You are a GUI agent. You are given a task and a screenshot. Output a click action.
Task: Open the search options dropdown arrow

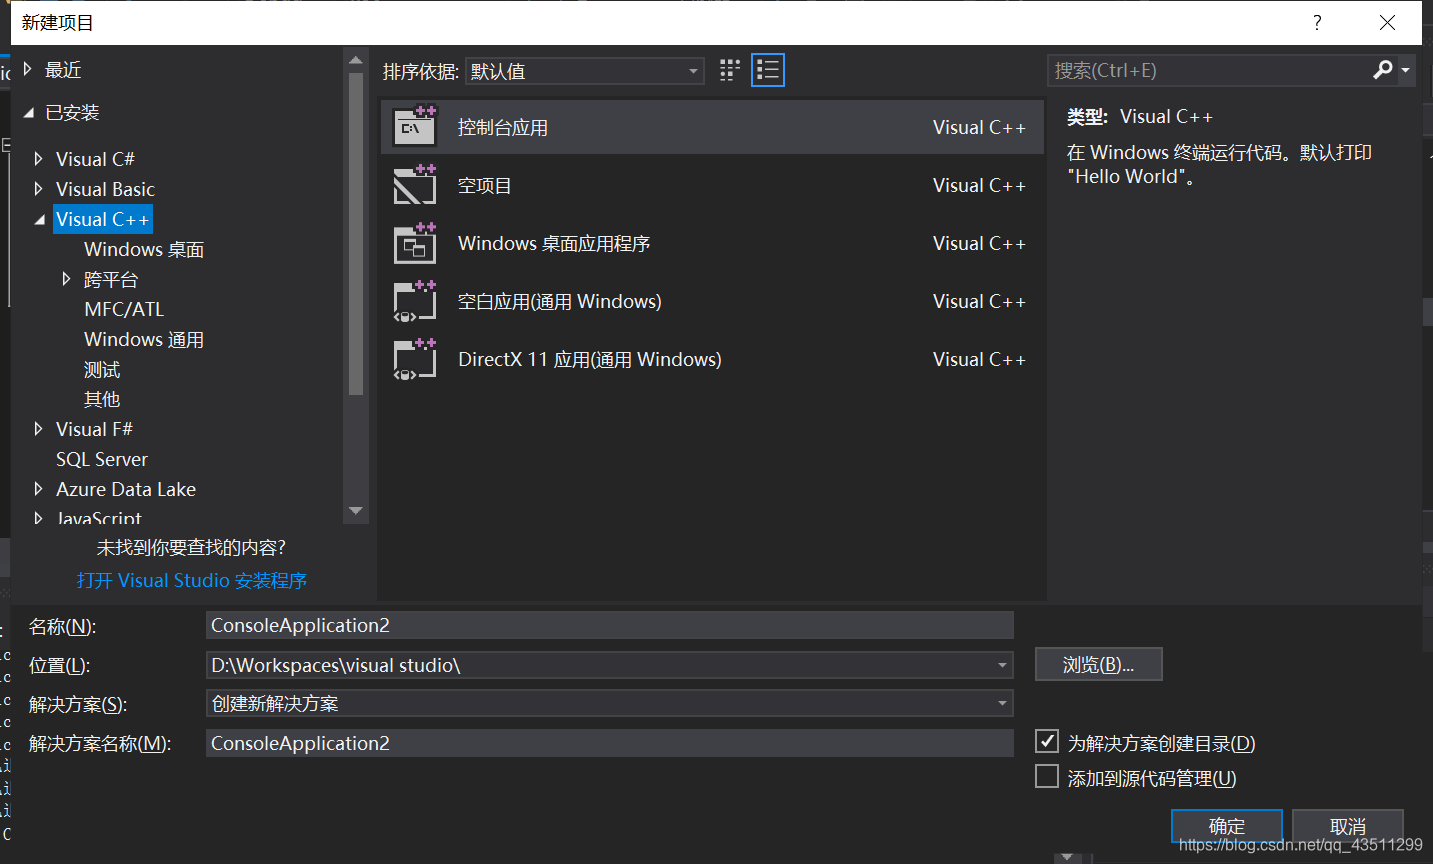1406,70
